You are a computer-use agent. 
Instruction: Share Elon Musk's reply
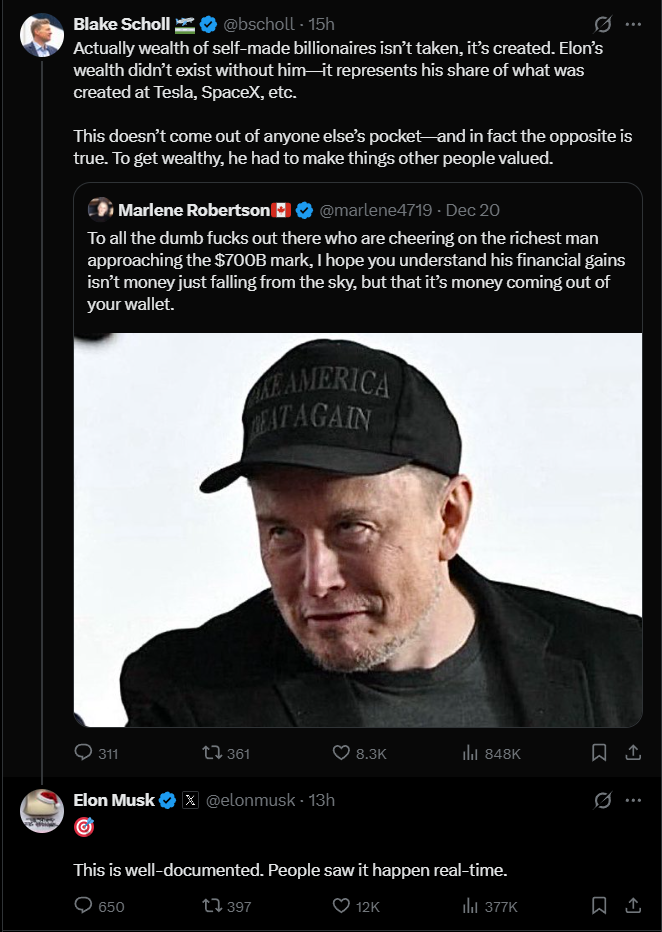pos(632,906)
